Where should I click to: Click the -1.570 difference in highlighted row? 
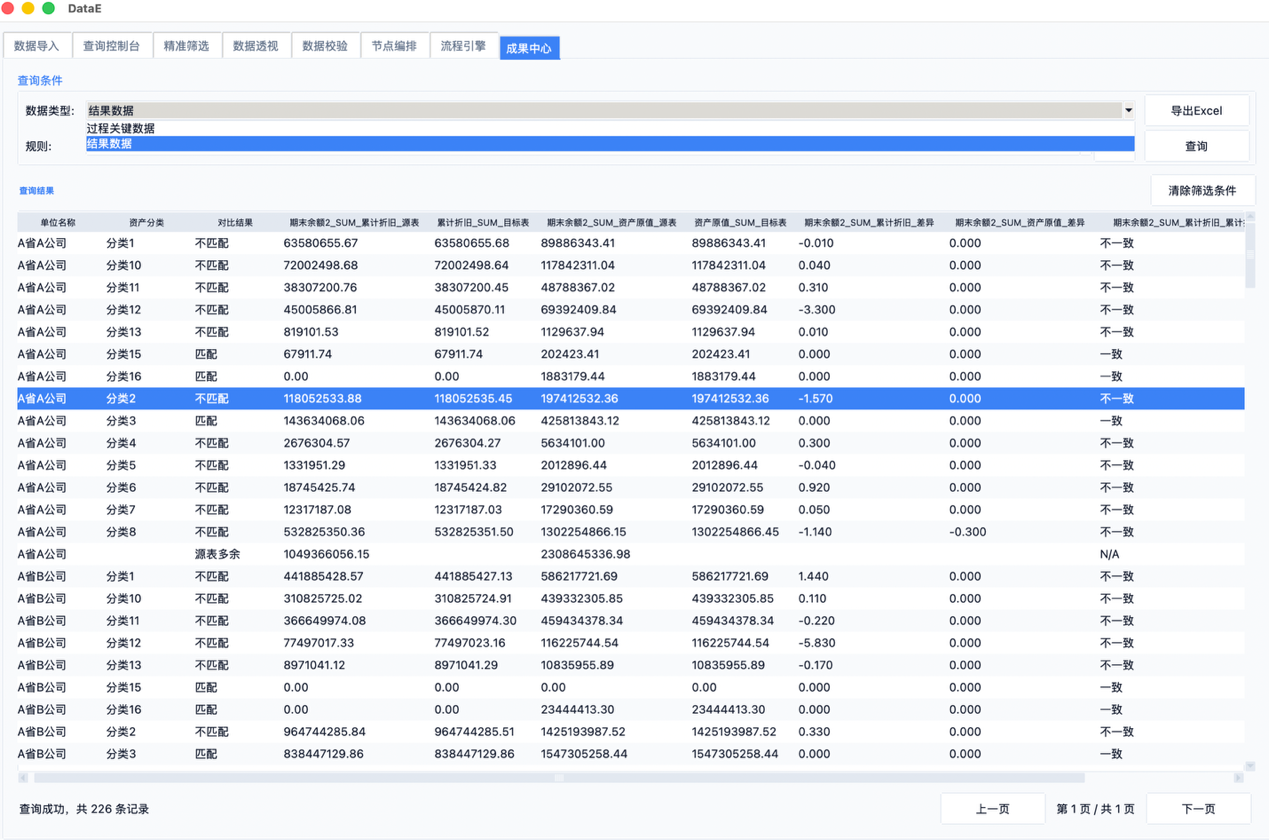[817, 399]
